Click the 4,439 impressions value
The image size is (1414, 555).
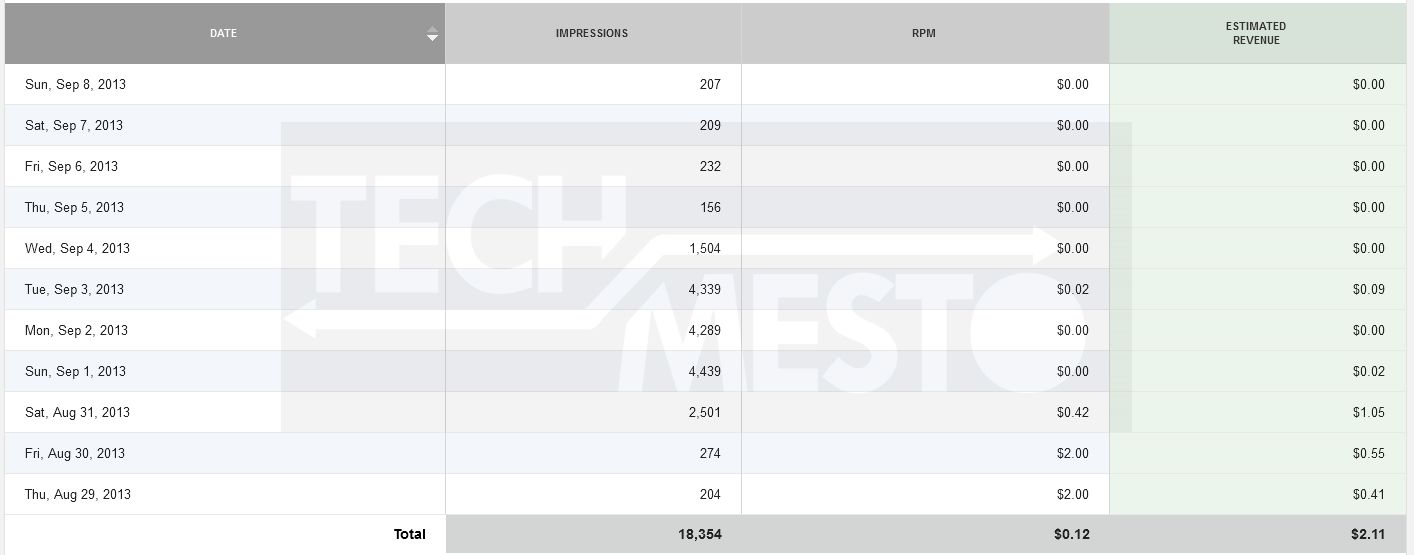[x=705, y=371]
